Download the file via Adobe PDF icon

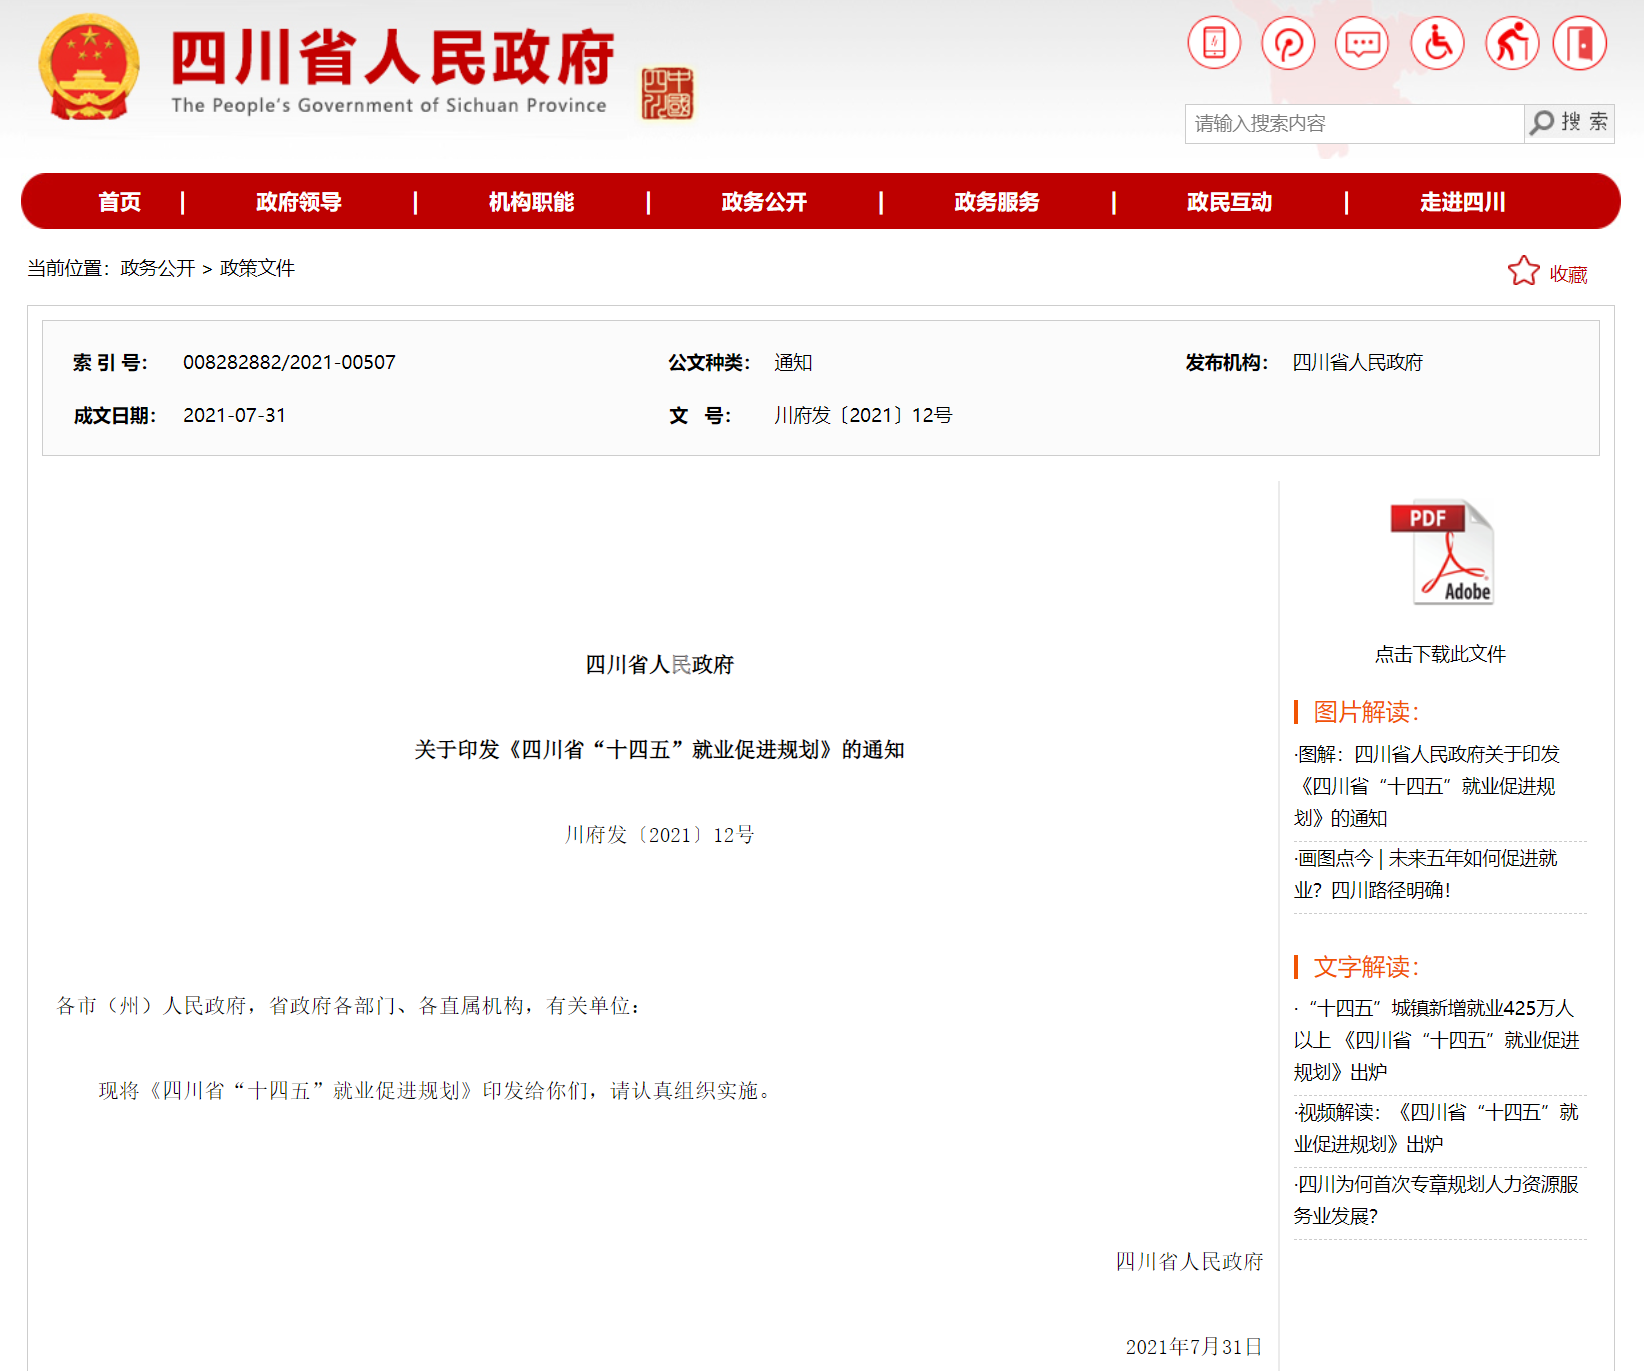1441,553
